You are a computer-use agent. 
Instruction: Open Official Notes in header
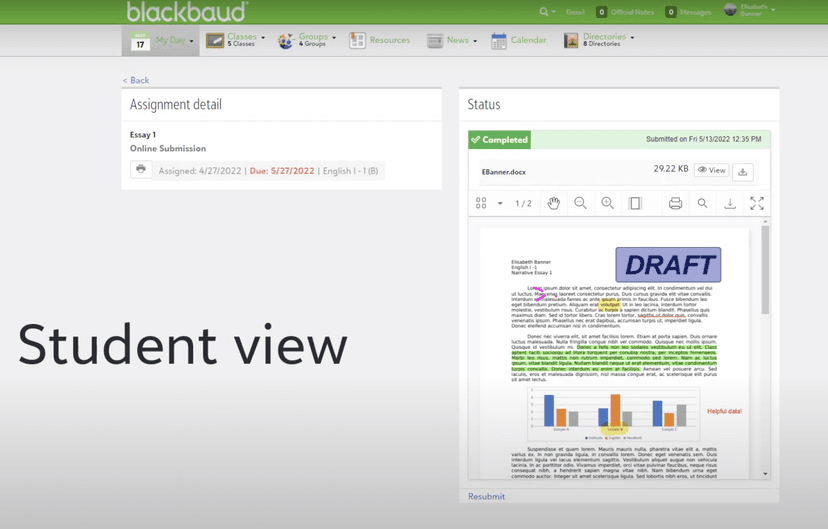tap(625, 12)
